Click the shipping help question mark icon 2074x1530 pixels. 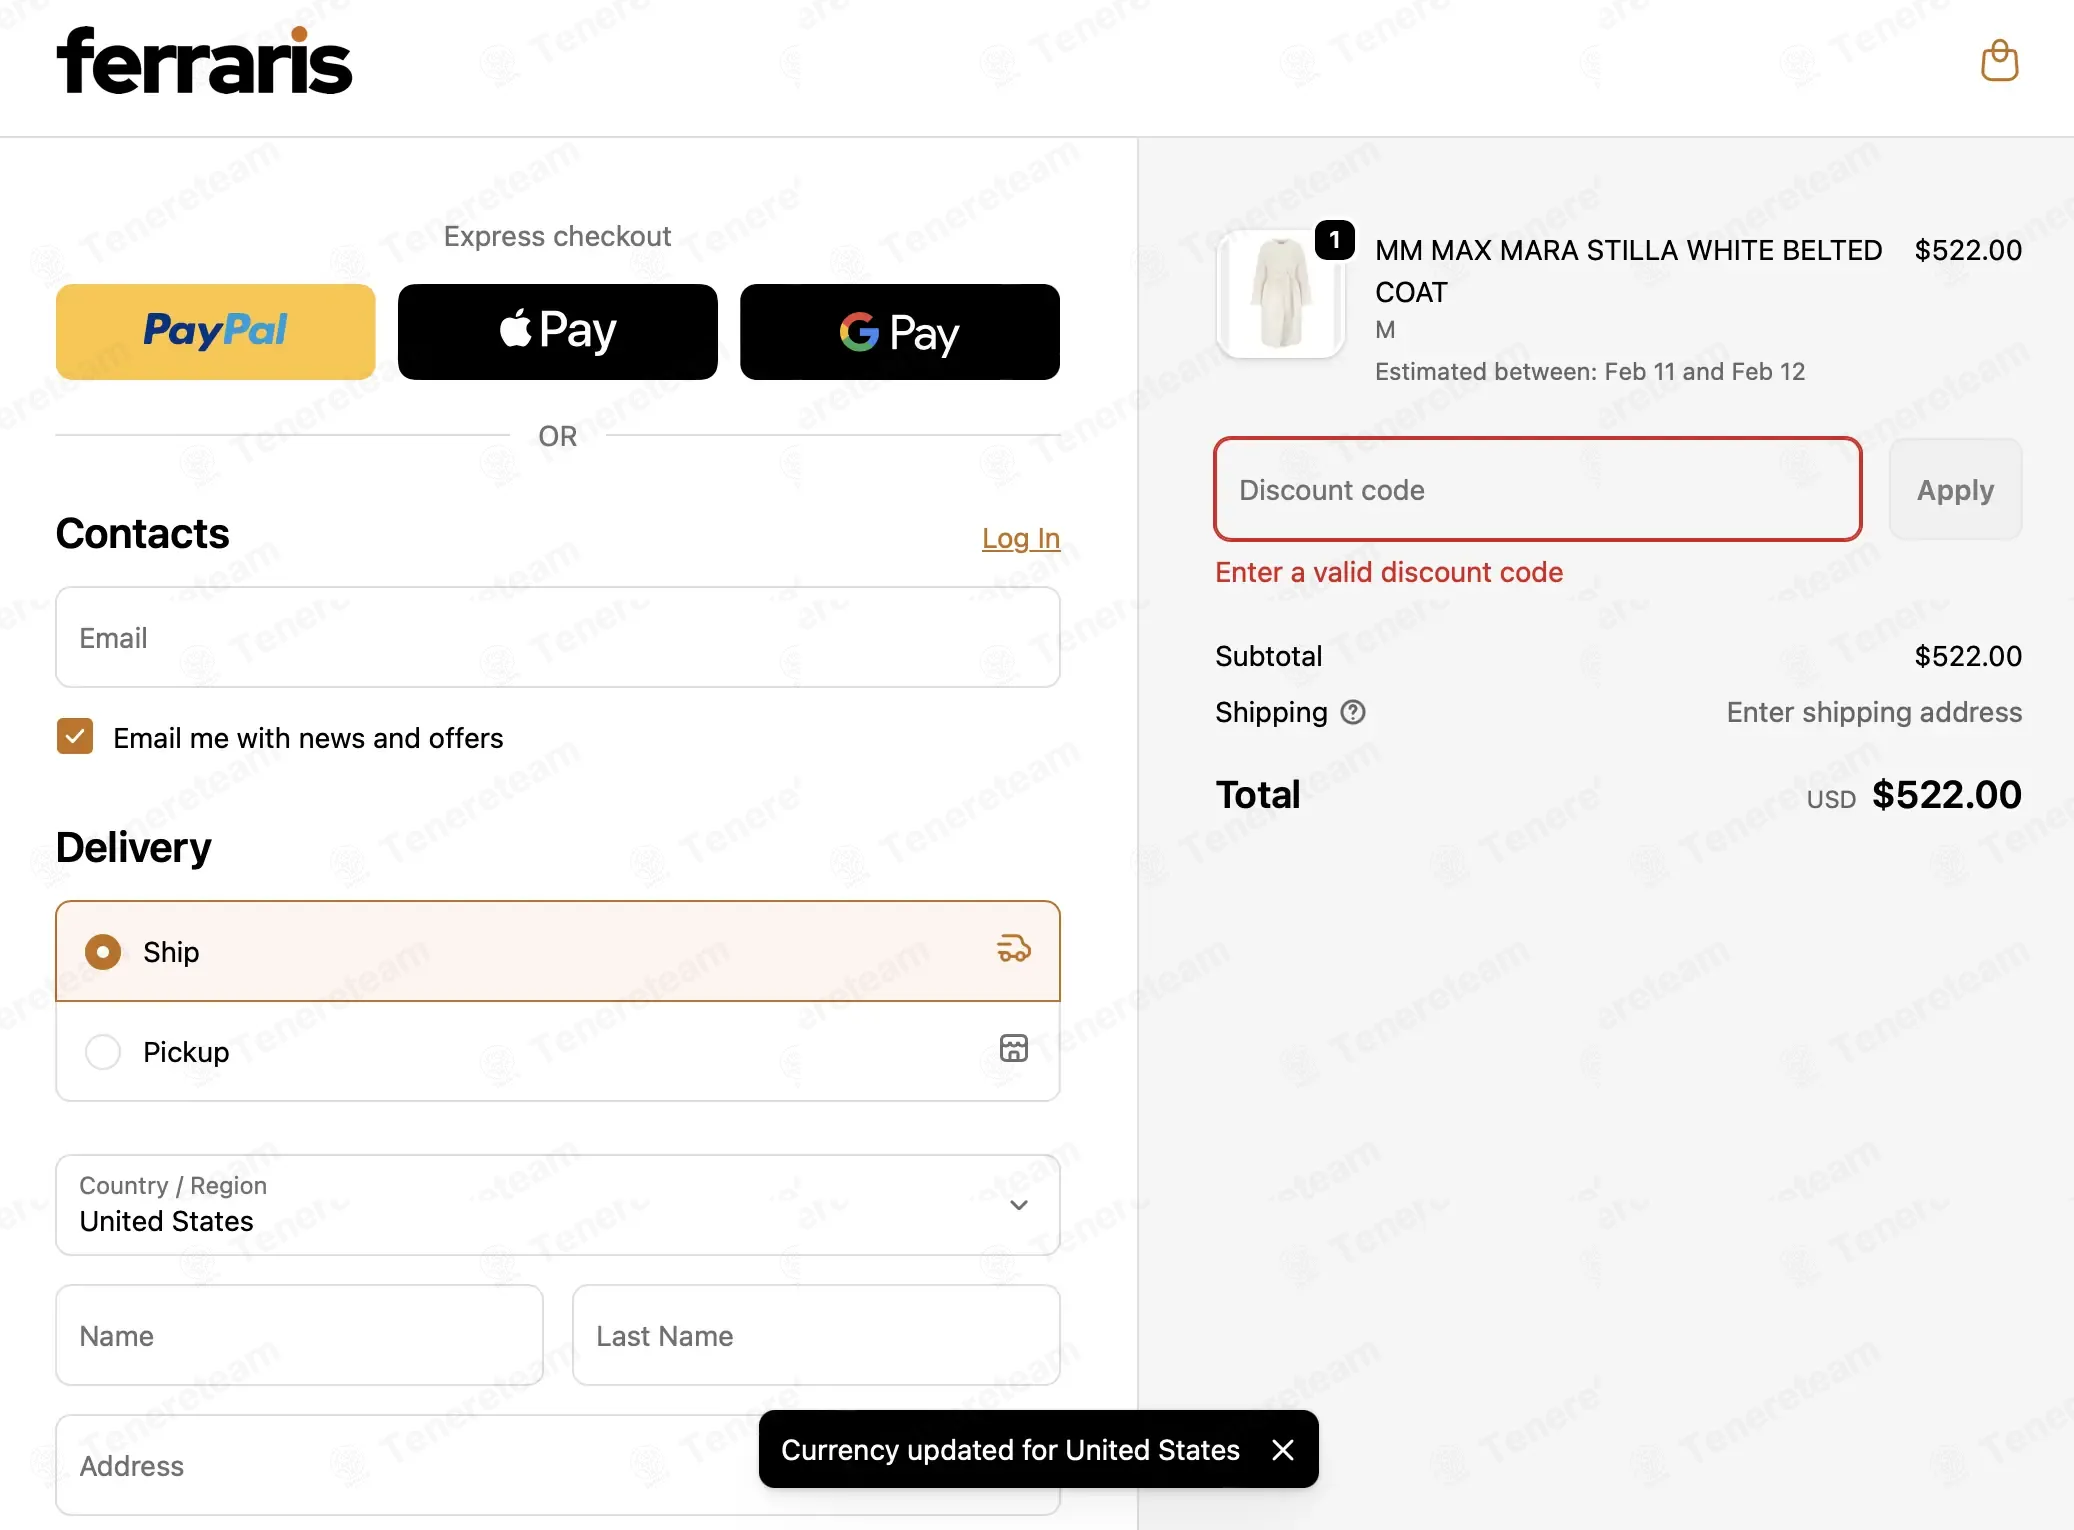(1353, 712)
